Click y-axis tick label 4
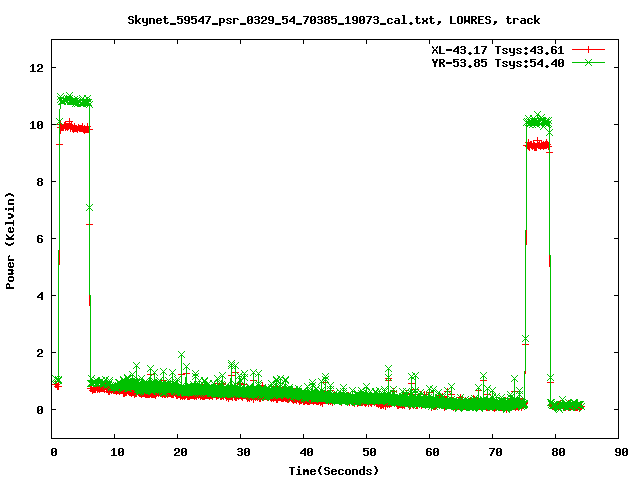 click(40, 296)
